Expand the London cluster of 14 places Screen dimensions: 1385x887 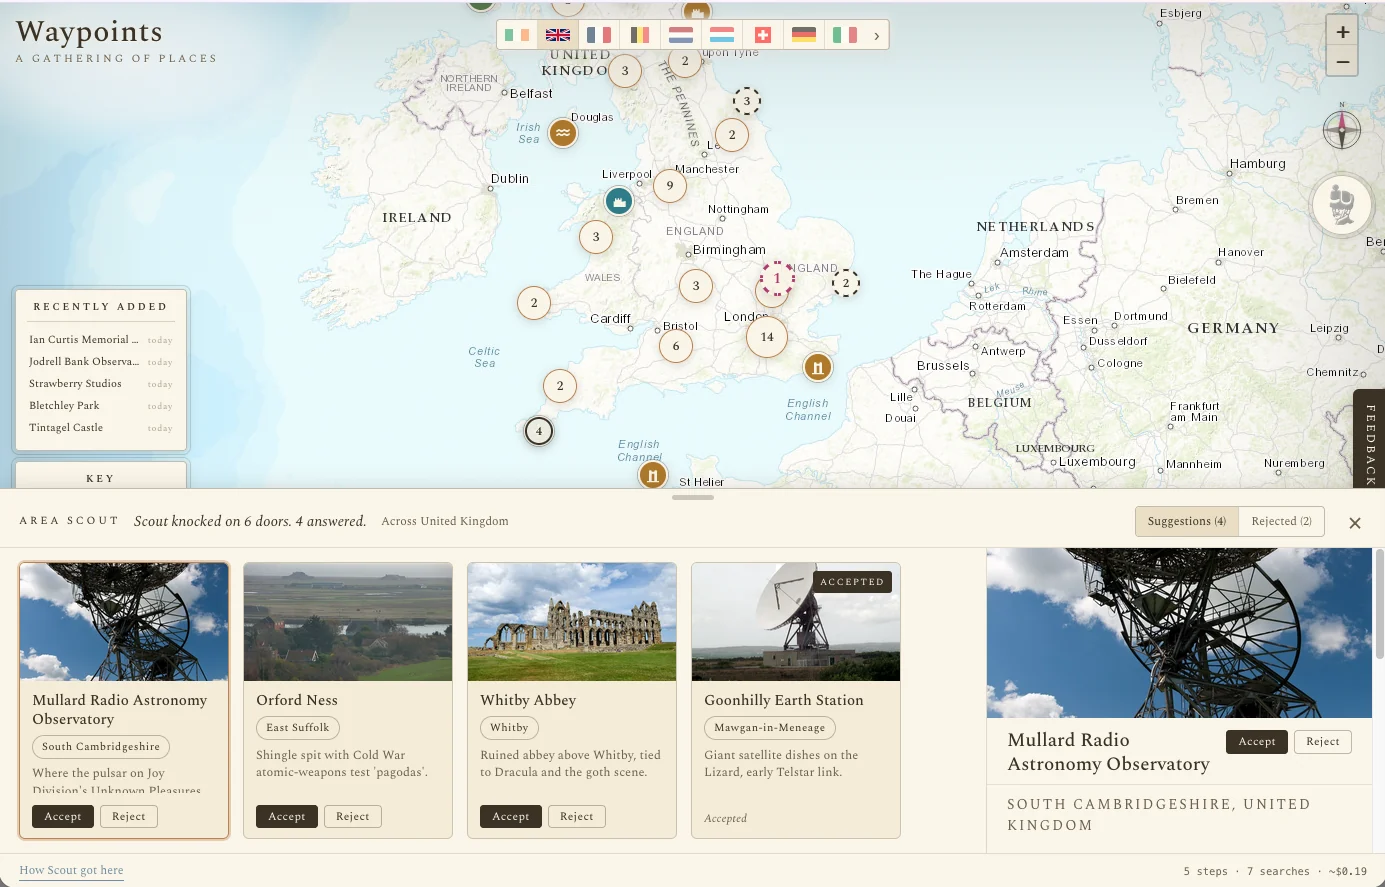(x=767, y=337)
